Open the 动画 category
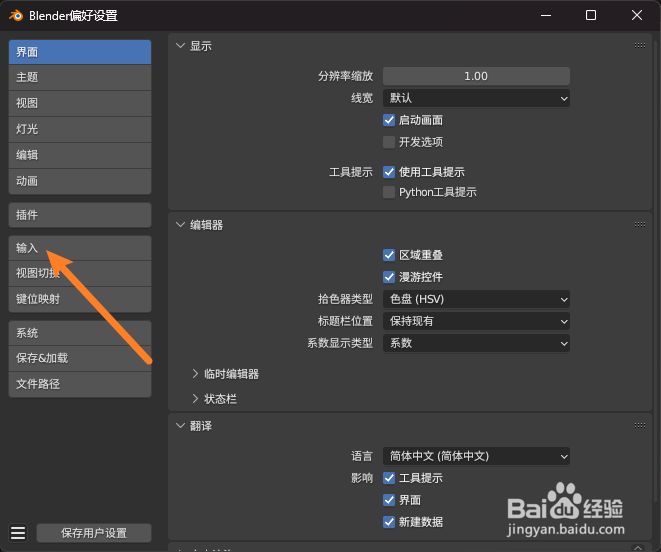The height and width of the screenshot is (552, 661). [80, 181]
